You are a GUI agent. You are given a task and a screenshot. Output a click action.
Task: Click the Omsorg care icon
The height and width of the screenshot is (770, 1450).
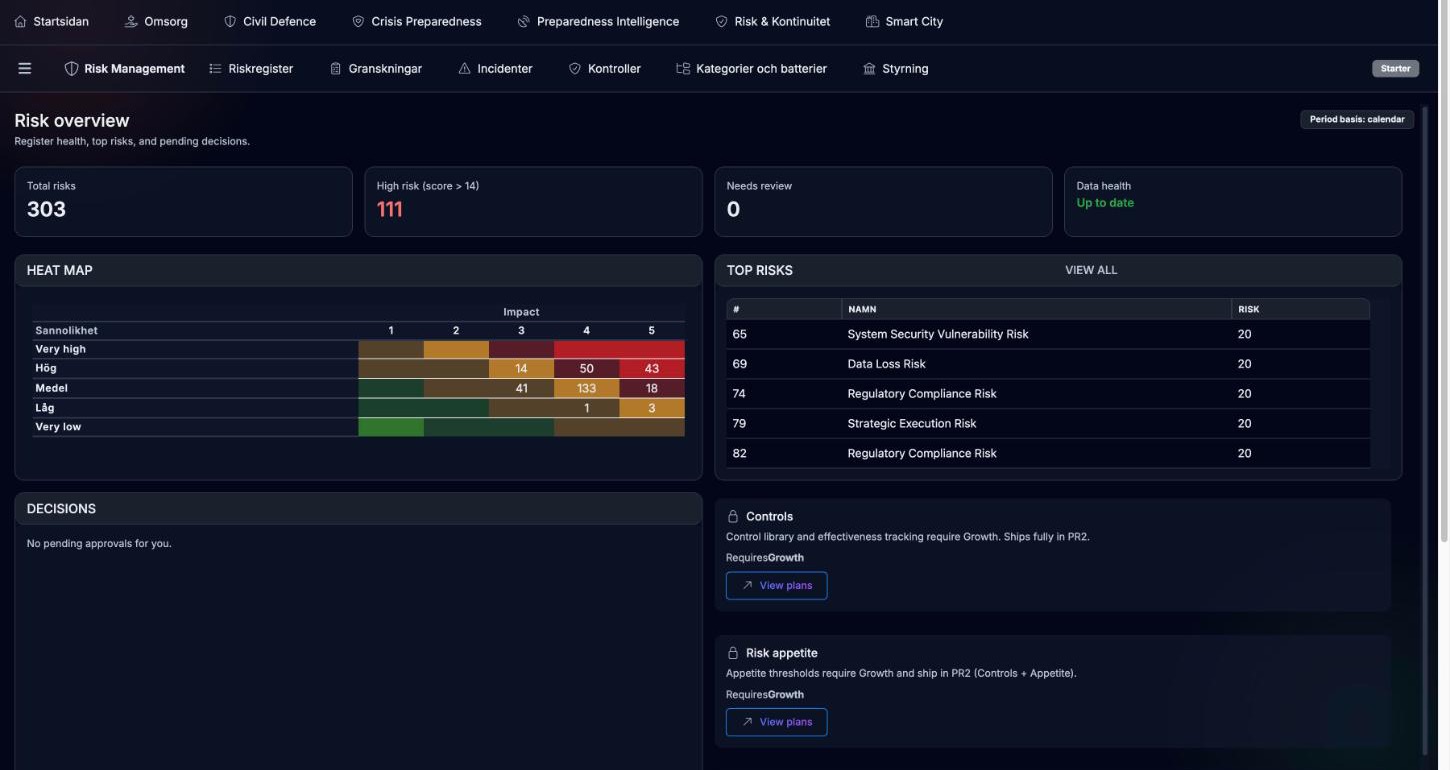point(131,22)
